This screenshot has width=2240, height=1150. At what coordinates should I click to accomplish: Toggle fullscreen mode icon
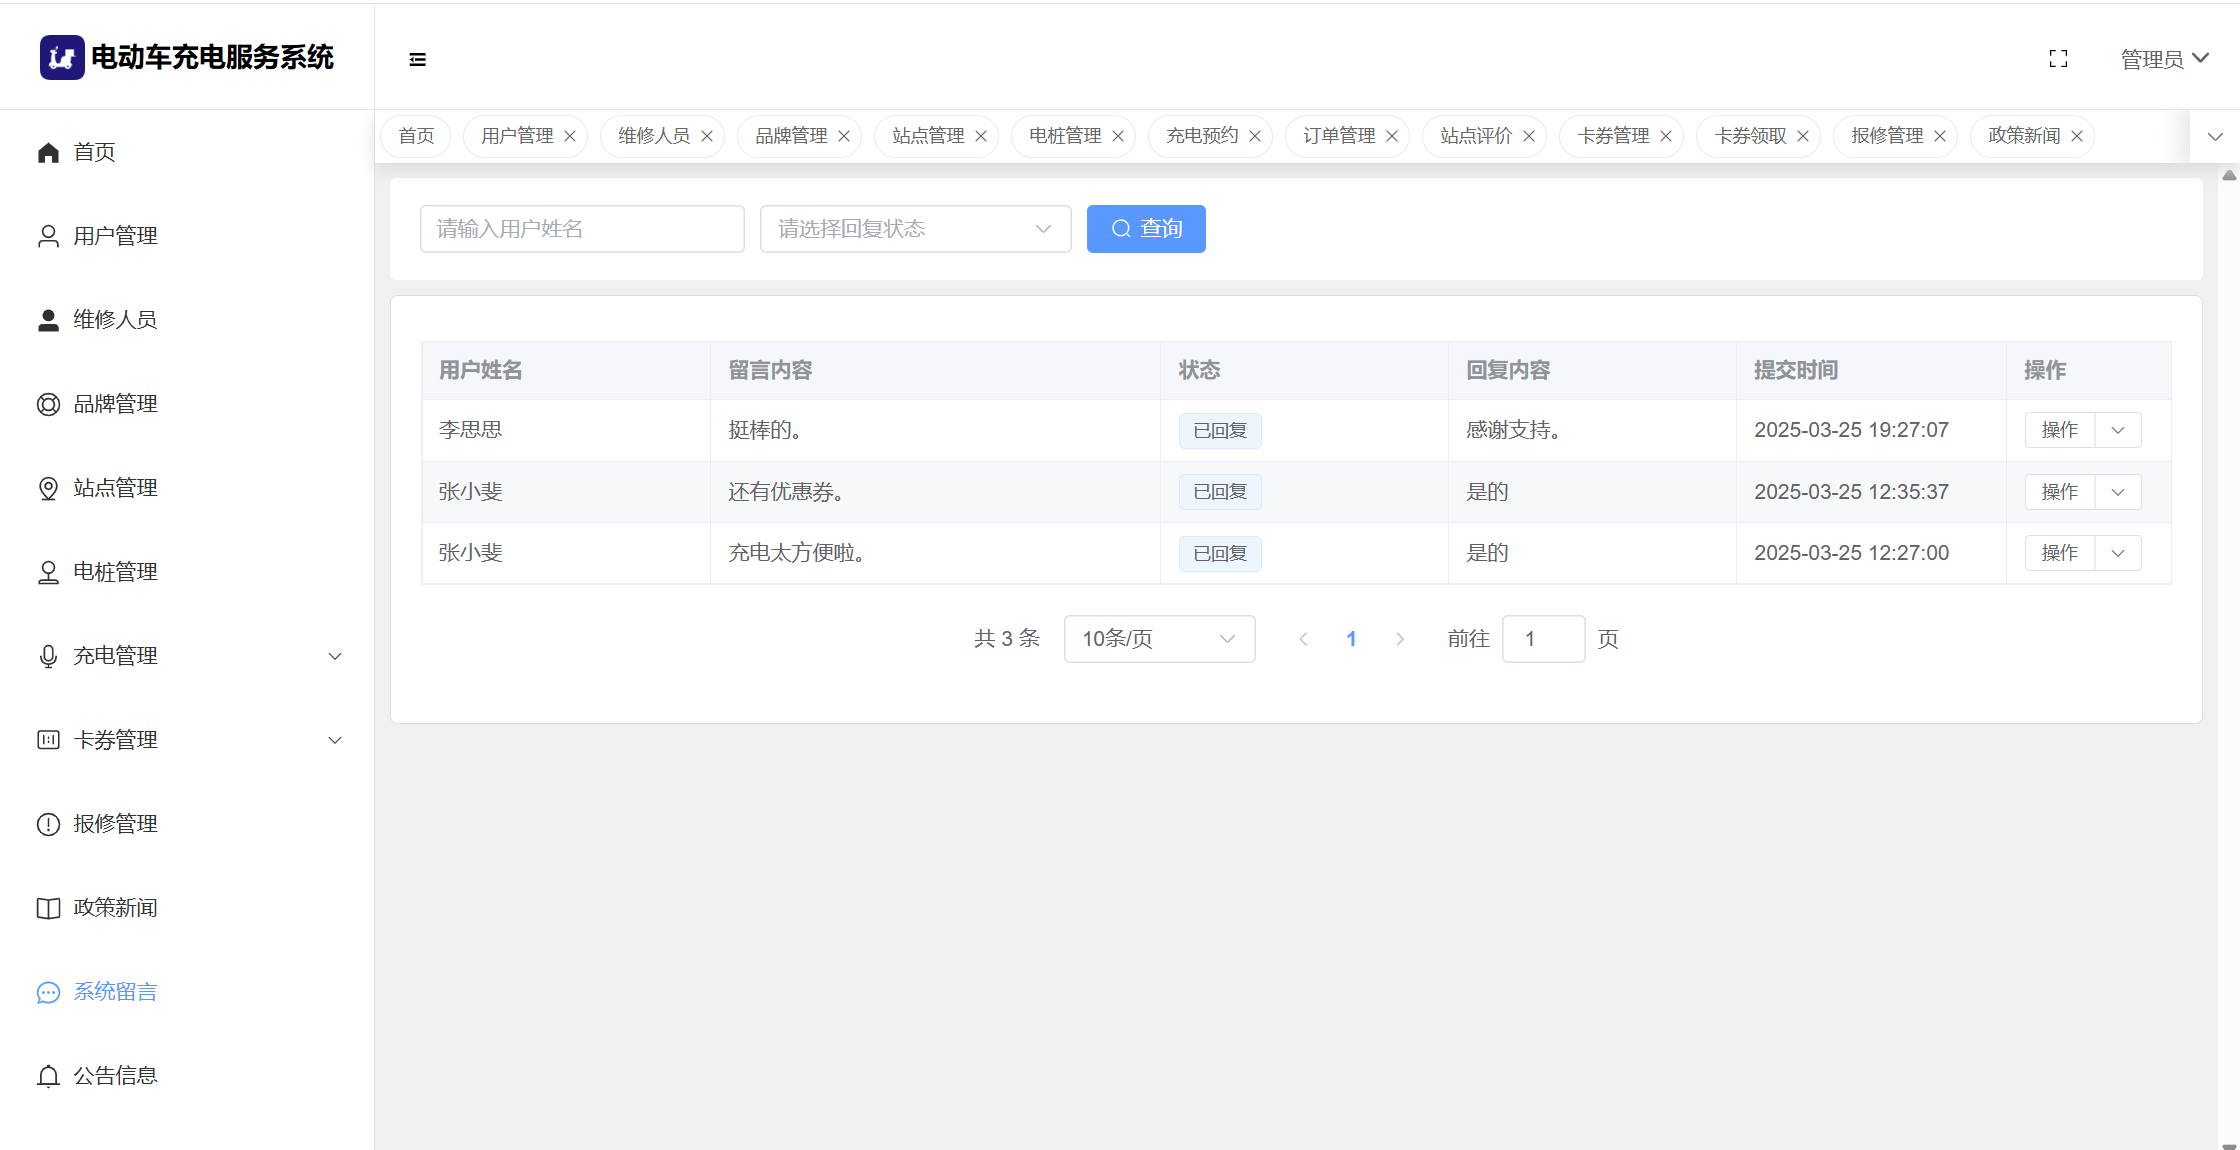2058,59
